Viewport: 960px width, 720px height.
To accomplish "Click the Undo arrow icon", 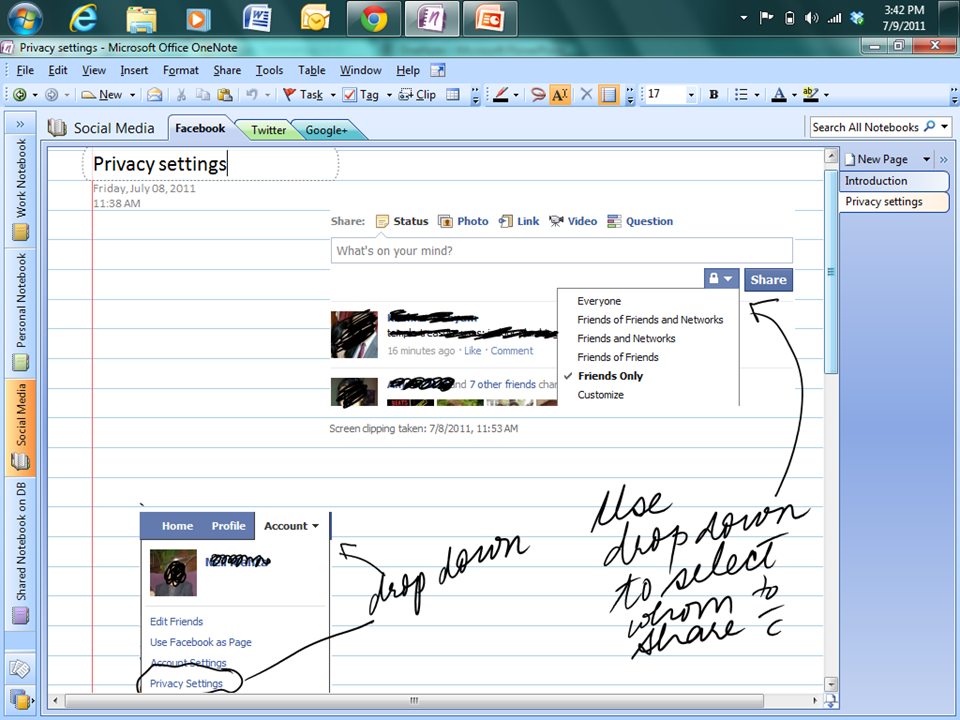I will point(252,94).
